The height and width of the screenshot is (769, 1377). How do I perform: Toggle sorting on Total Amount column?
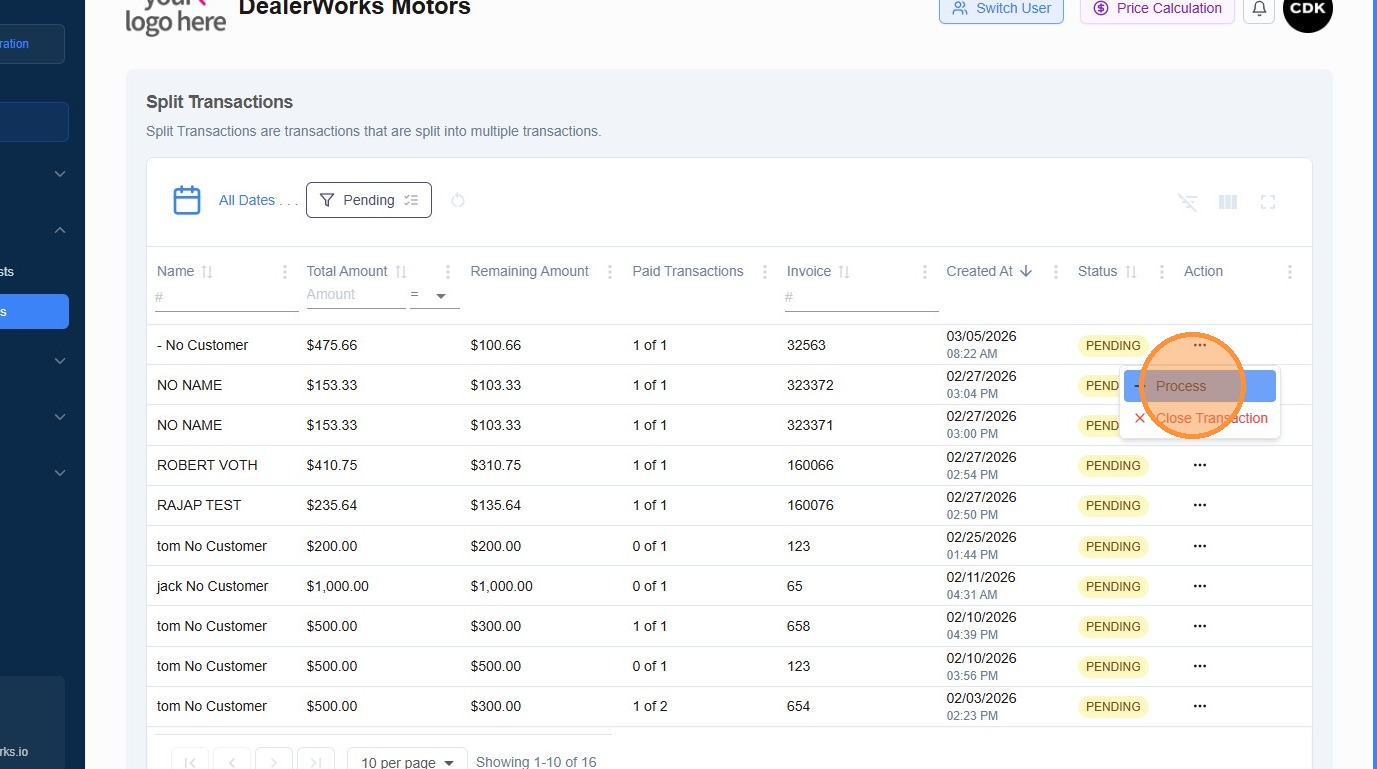pos(401,272)
